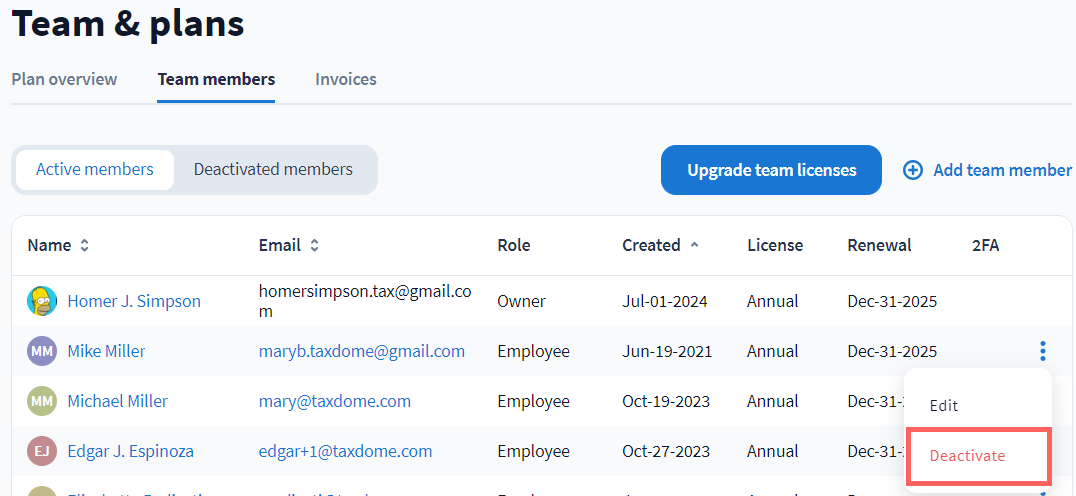Toggle sort order on Created column
Viewport: 1076px width, 496px height.
[694, 245]
